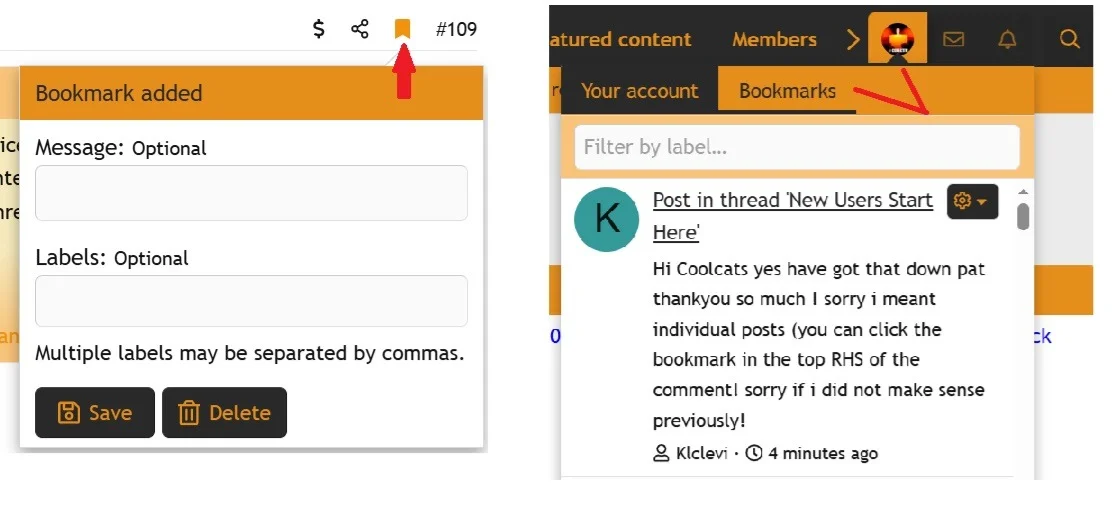The image size is (1120, 505).
Task: Delete the bookmark
Action: click(224, 413)
